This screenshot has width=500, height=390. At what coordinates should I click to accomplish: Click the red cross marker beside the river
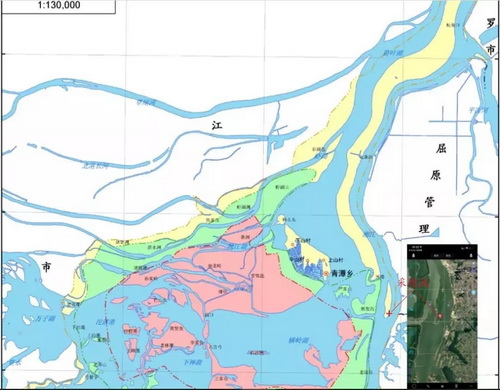pyautogui.click(x=389, y=313)
